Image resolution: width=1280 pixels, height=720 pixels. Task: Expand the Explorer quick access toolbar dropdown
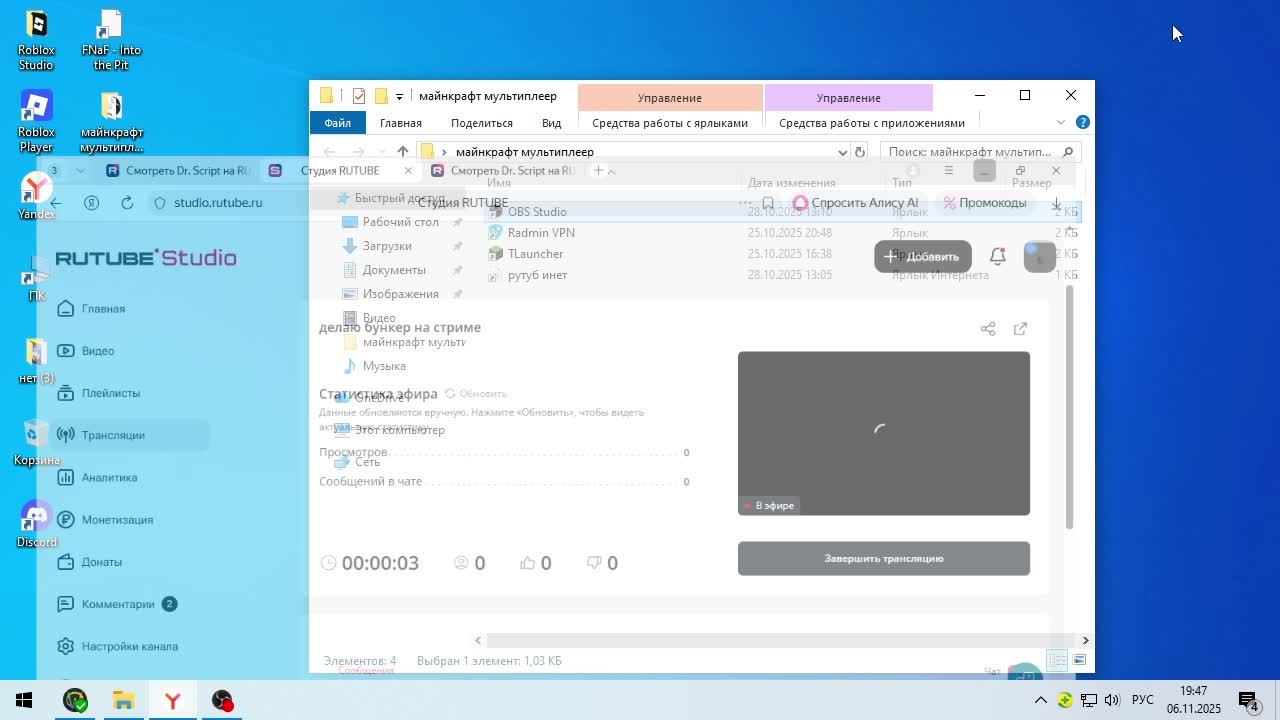(399, 97)
